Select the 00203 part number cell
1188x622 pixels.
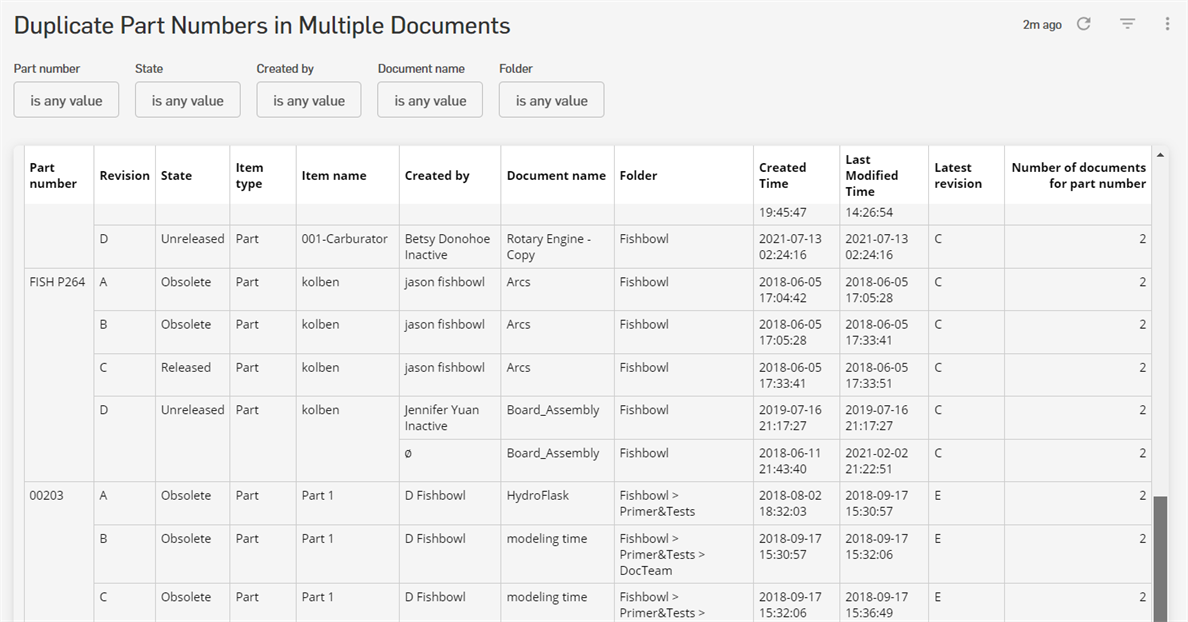pyautogui.click(x=46, y=496)
